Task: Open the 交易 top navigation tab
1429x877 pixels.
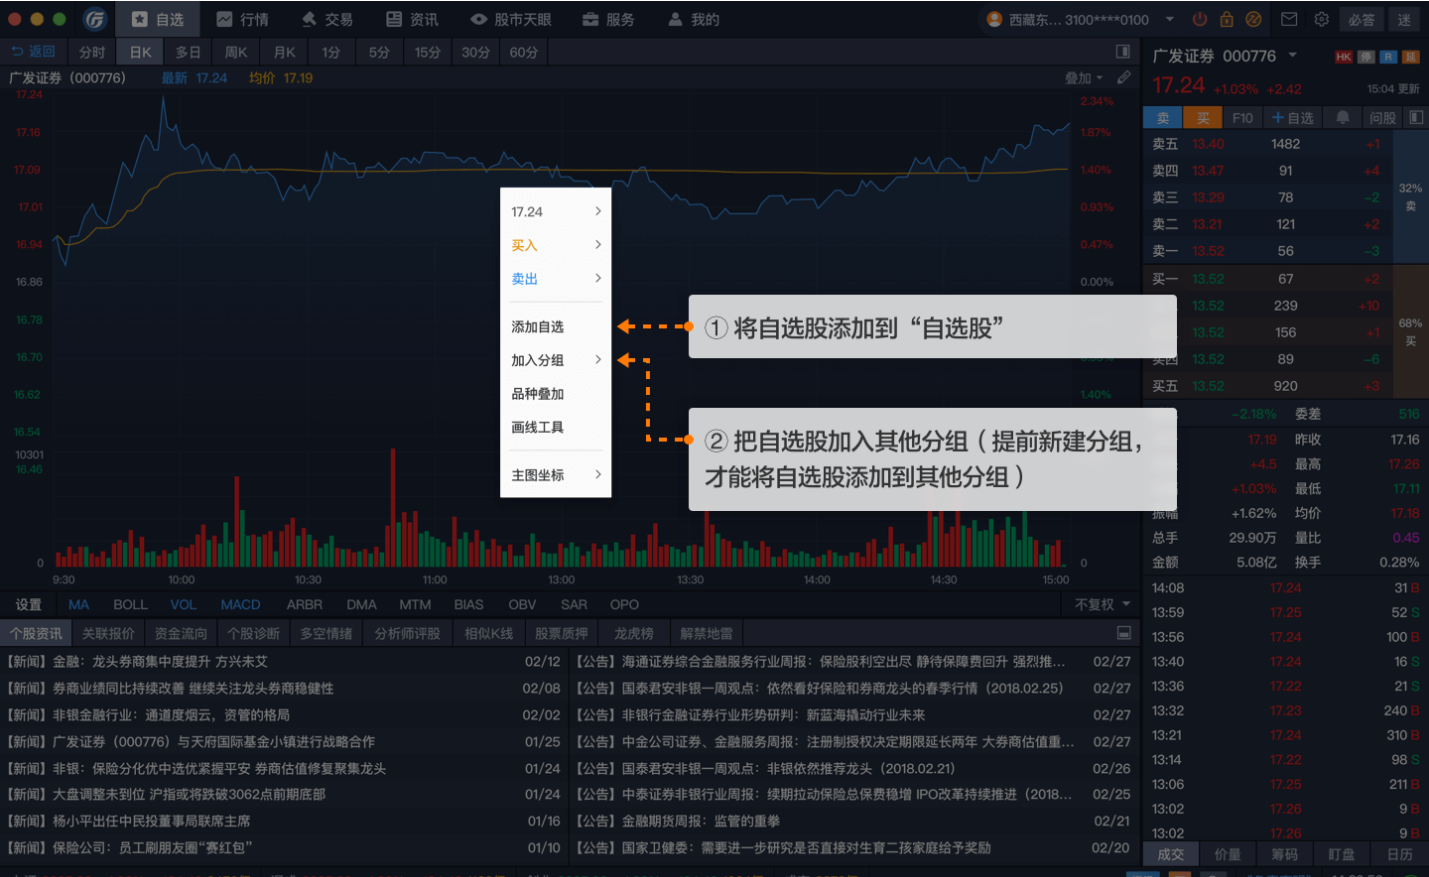Action: pyautogui.click(x=327, y=19)
